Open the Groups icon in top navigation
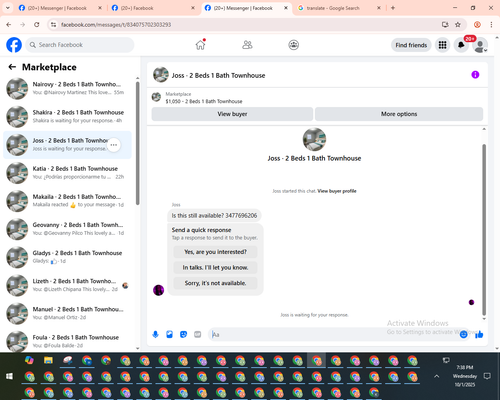500x400 pixels. (x=294, y=45)
